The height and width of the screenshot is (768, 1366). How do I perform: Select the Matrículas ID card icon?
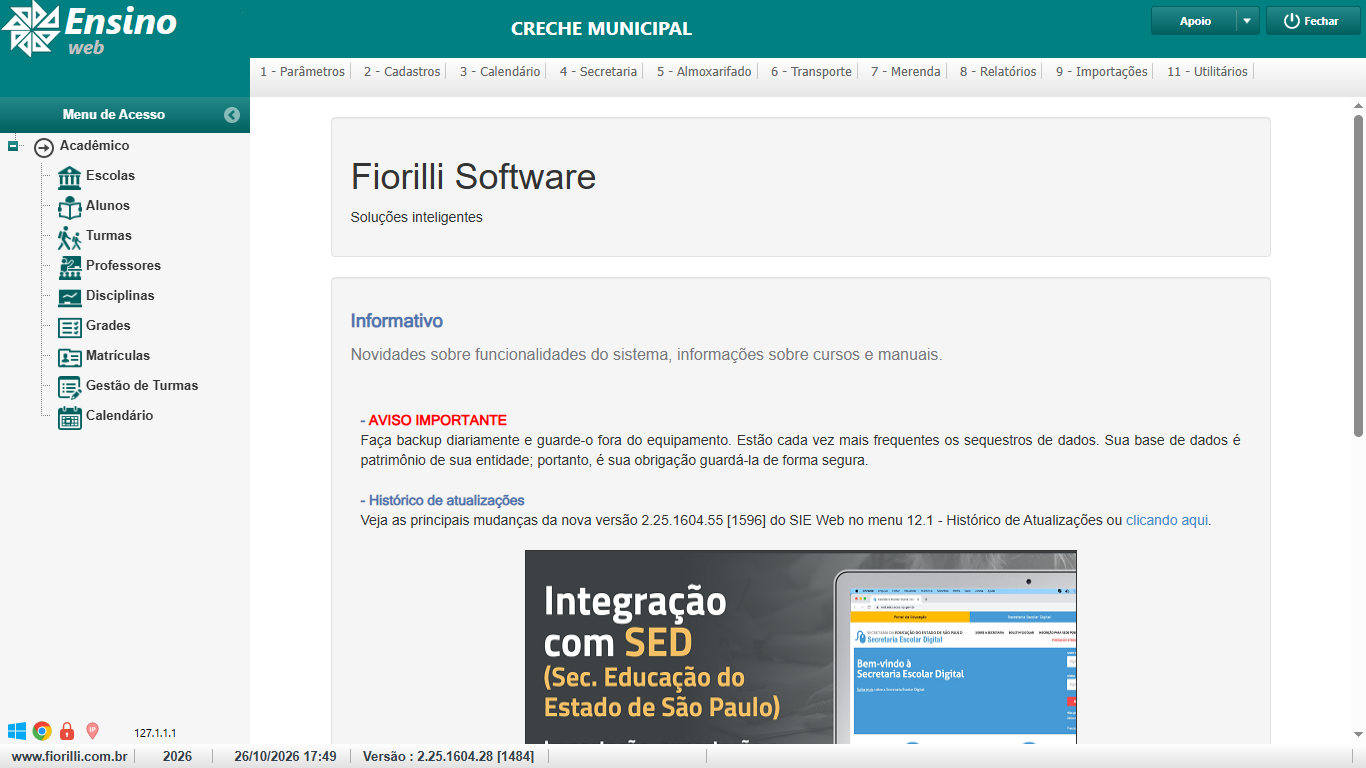(x=70, y=357)
